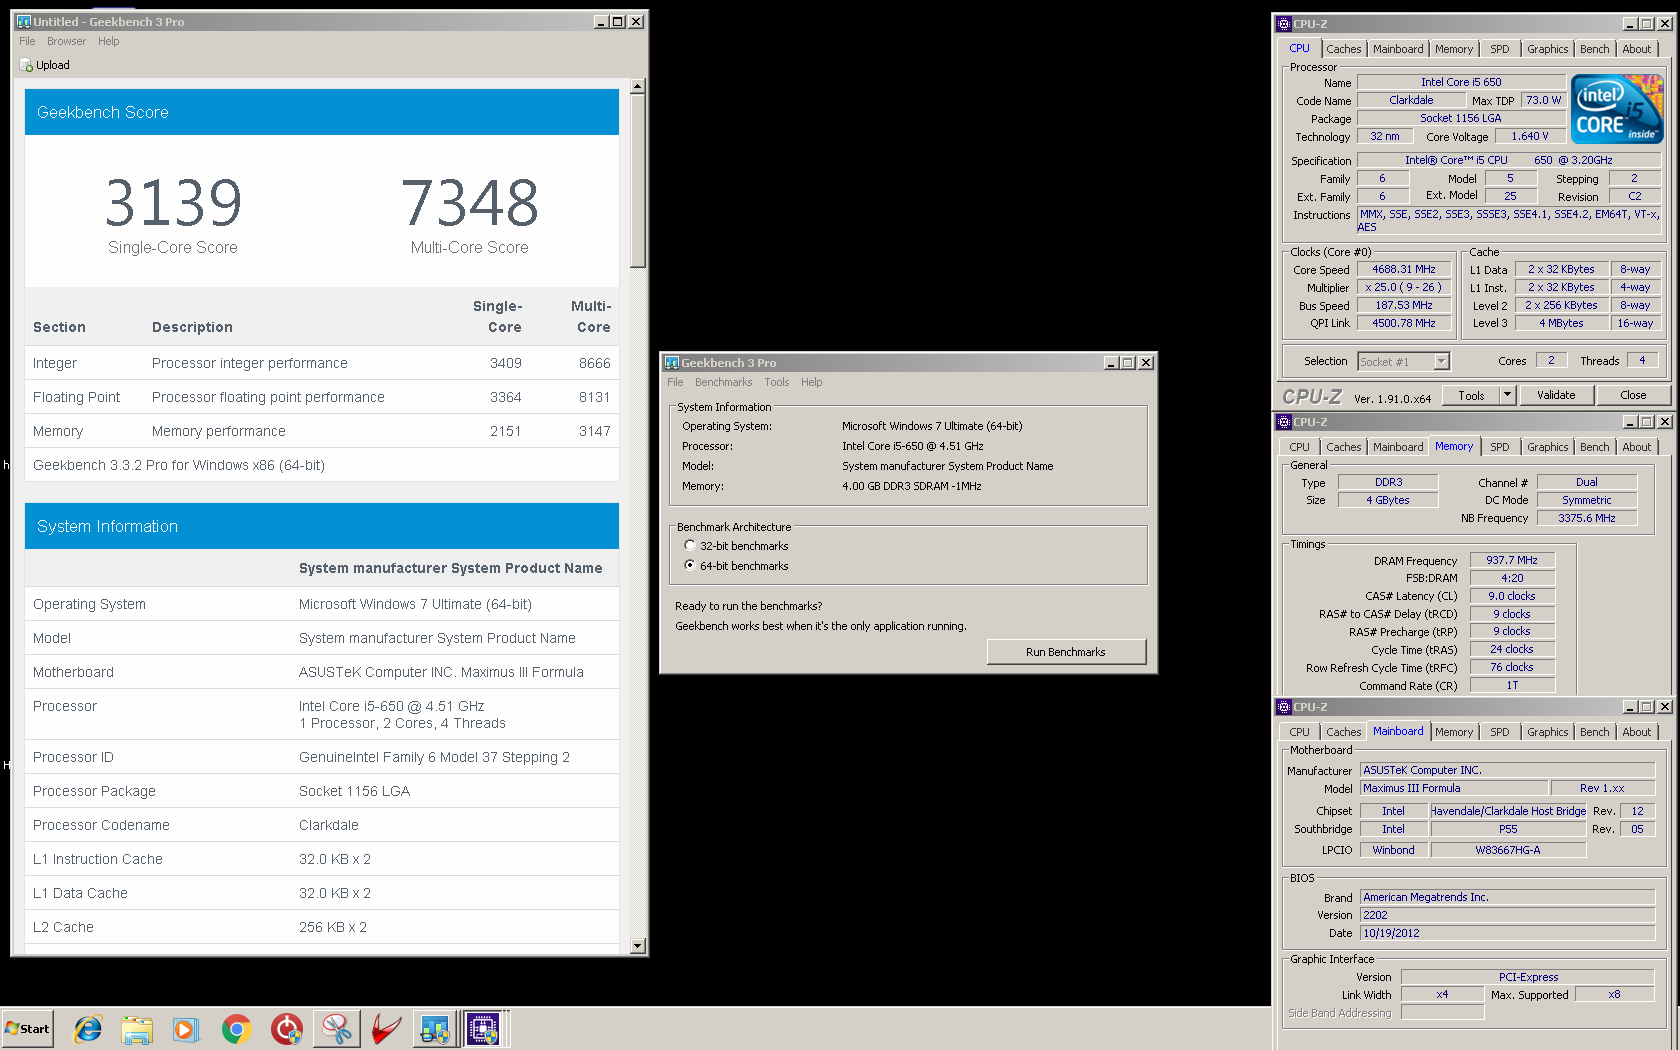Open SPD tab in top CPU-Z window
Screen dimensions: 1680x1050
point(1500,49)
